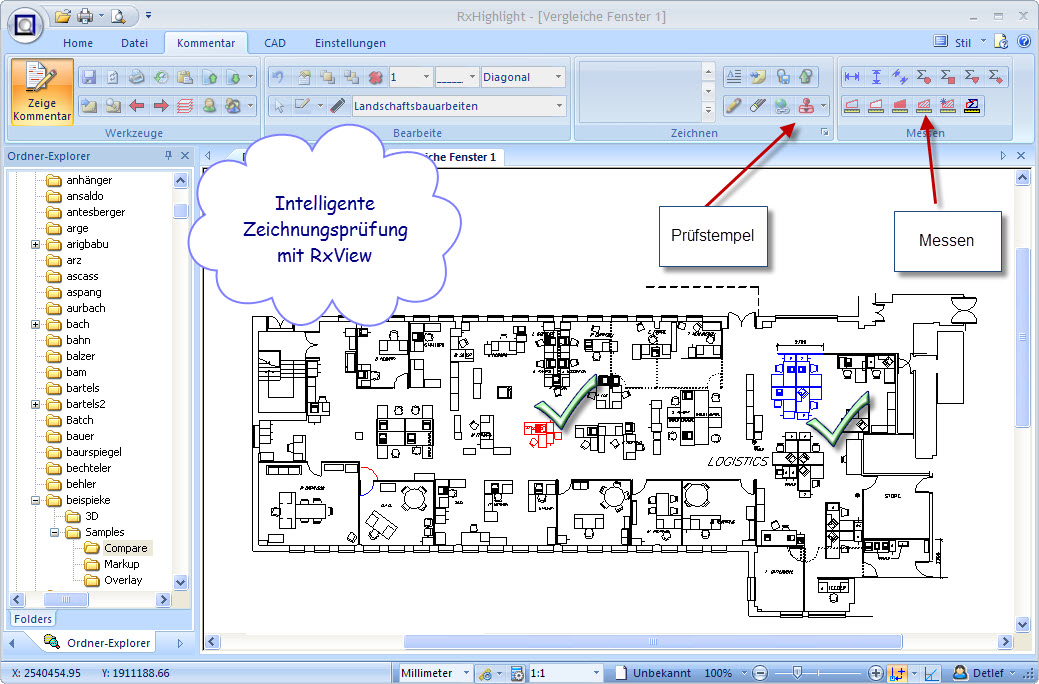Screen dimensions: 1039x684
Task: Click the single user icon in Werkzeuge
Action: click(x=209, y=105)
